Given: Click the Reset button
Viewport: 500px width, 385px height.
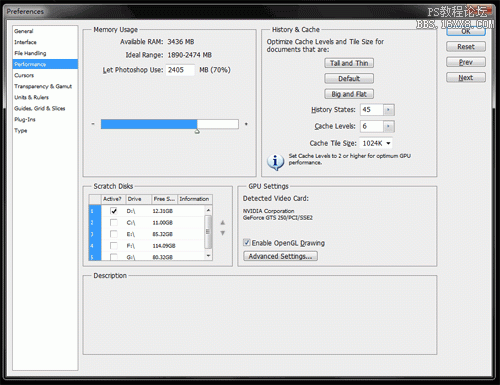Looking at the screenshot, I should [x=466, y=47].
